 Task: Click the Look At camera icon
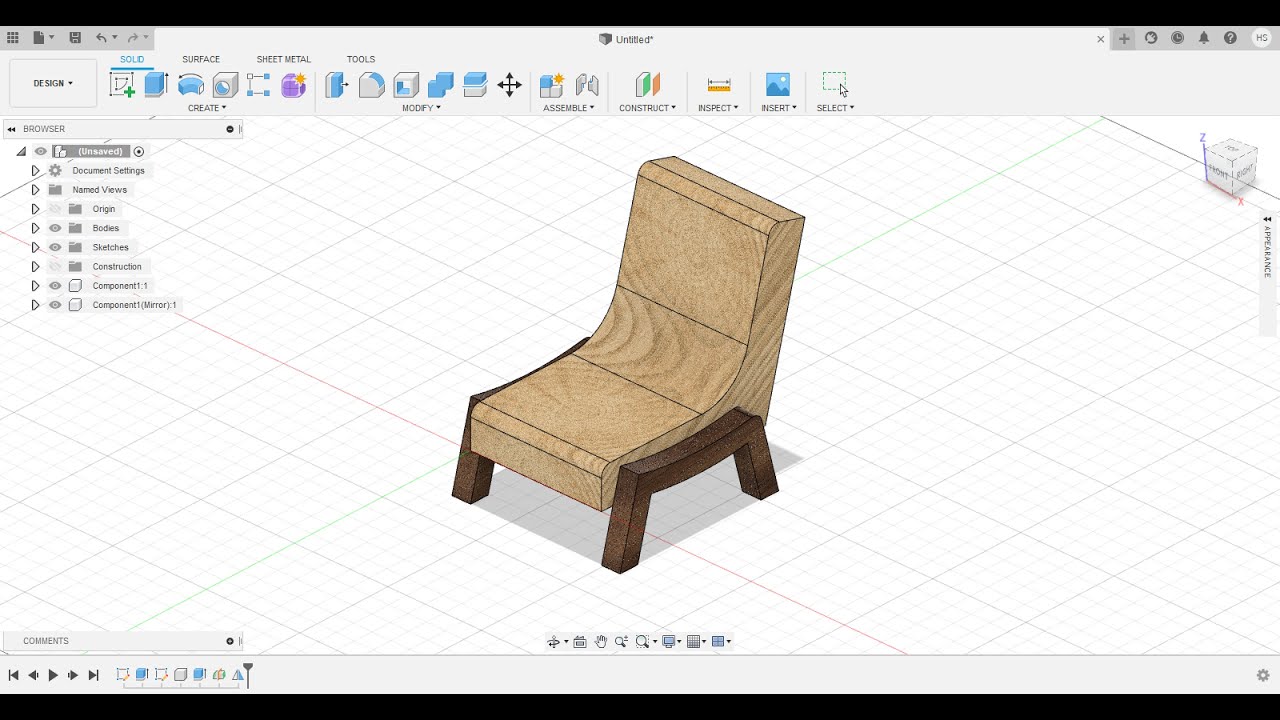pyautogui.click(x=580, y=642)
